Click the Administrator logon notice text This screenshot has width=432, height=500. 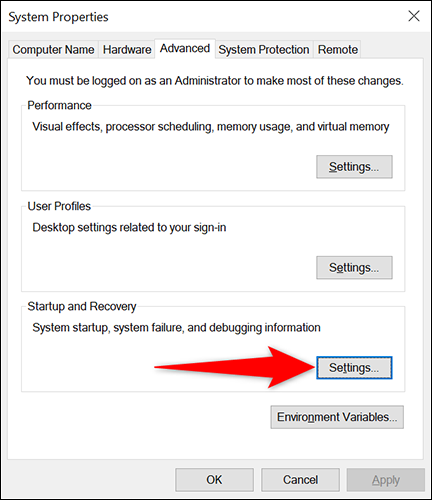coord(215,81)
